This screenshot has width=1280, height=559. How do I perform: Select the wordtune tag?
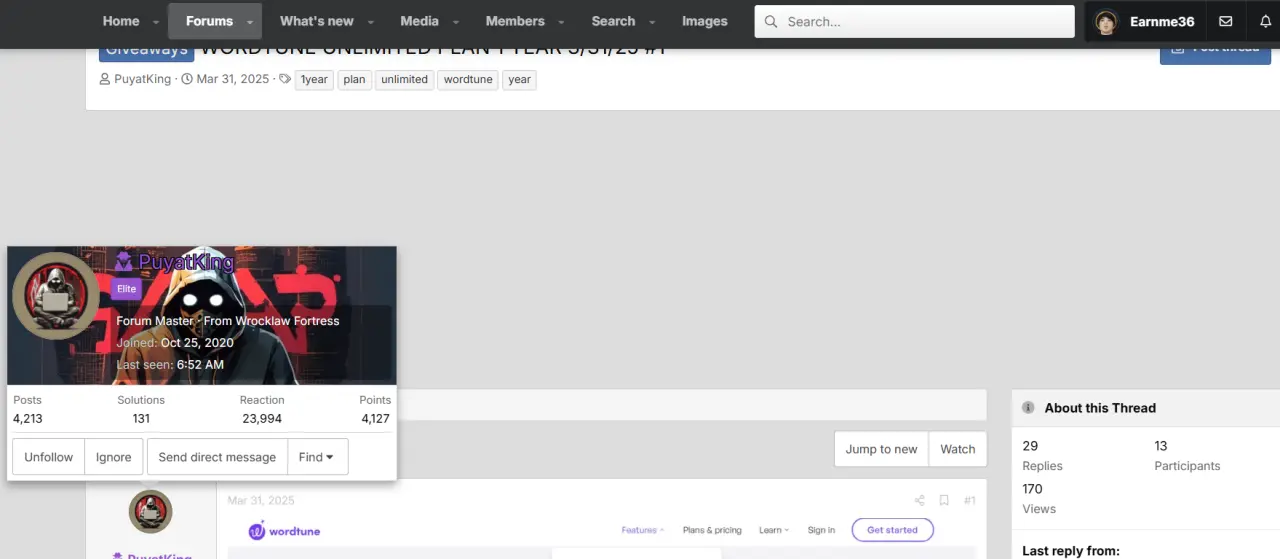(x=469, y=79)
